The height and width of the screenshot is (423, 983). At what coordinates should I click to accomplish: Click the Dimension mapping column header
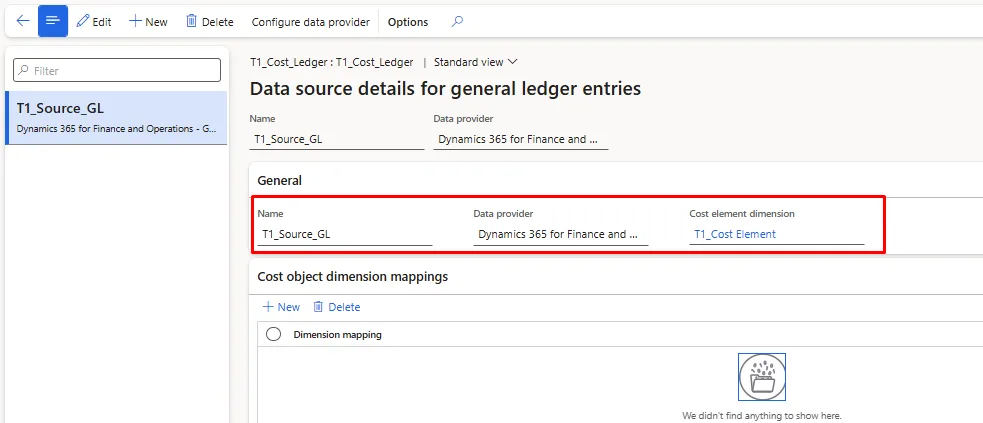338,335
